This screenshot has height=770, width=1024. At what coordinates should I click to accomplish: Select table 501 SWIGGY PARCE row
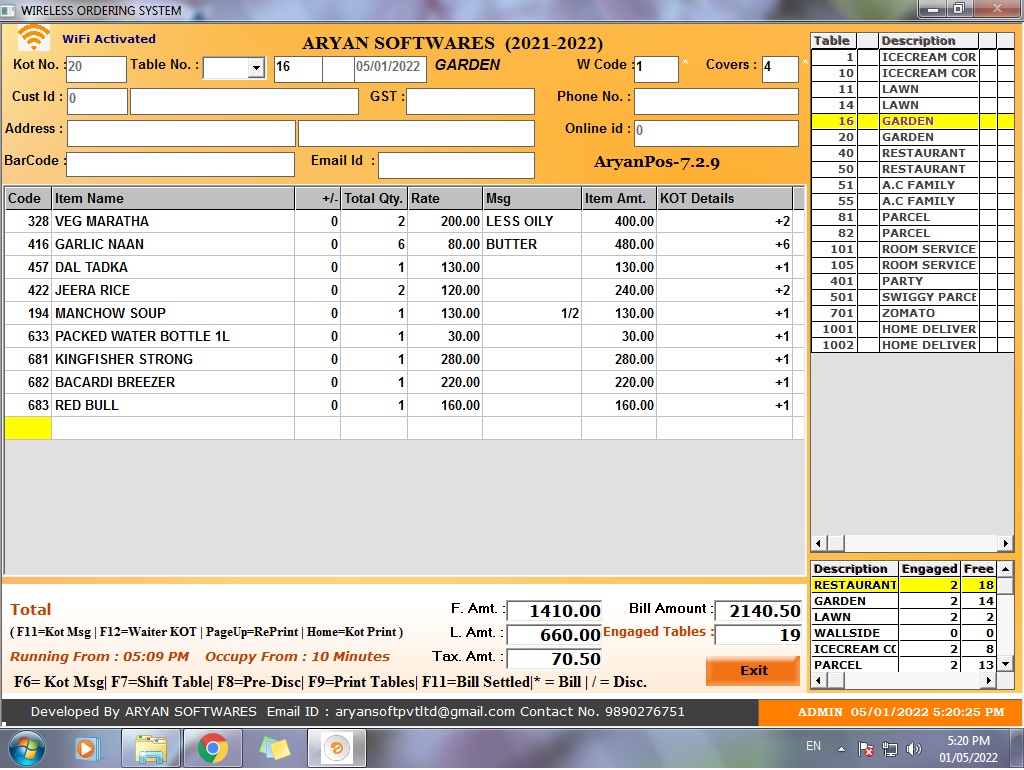(x=912, y=297)
